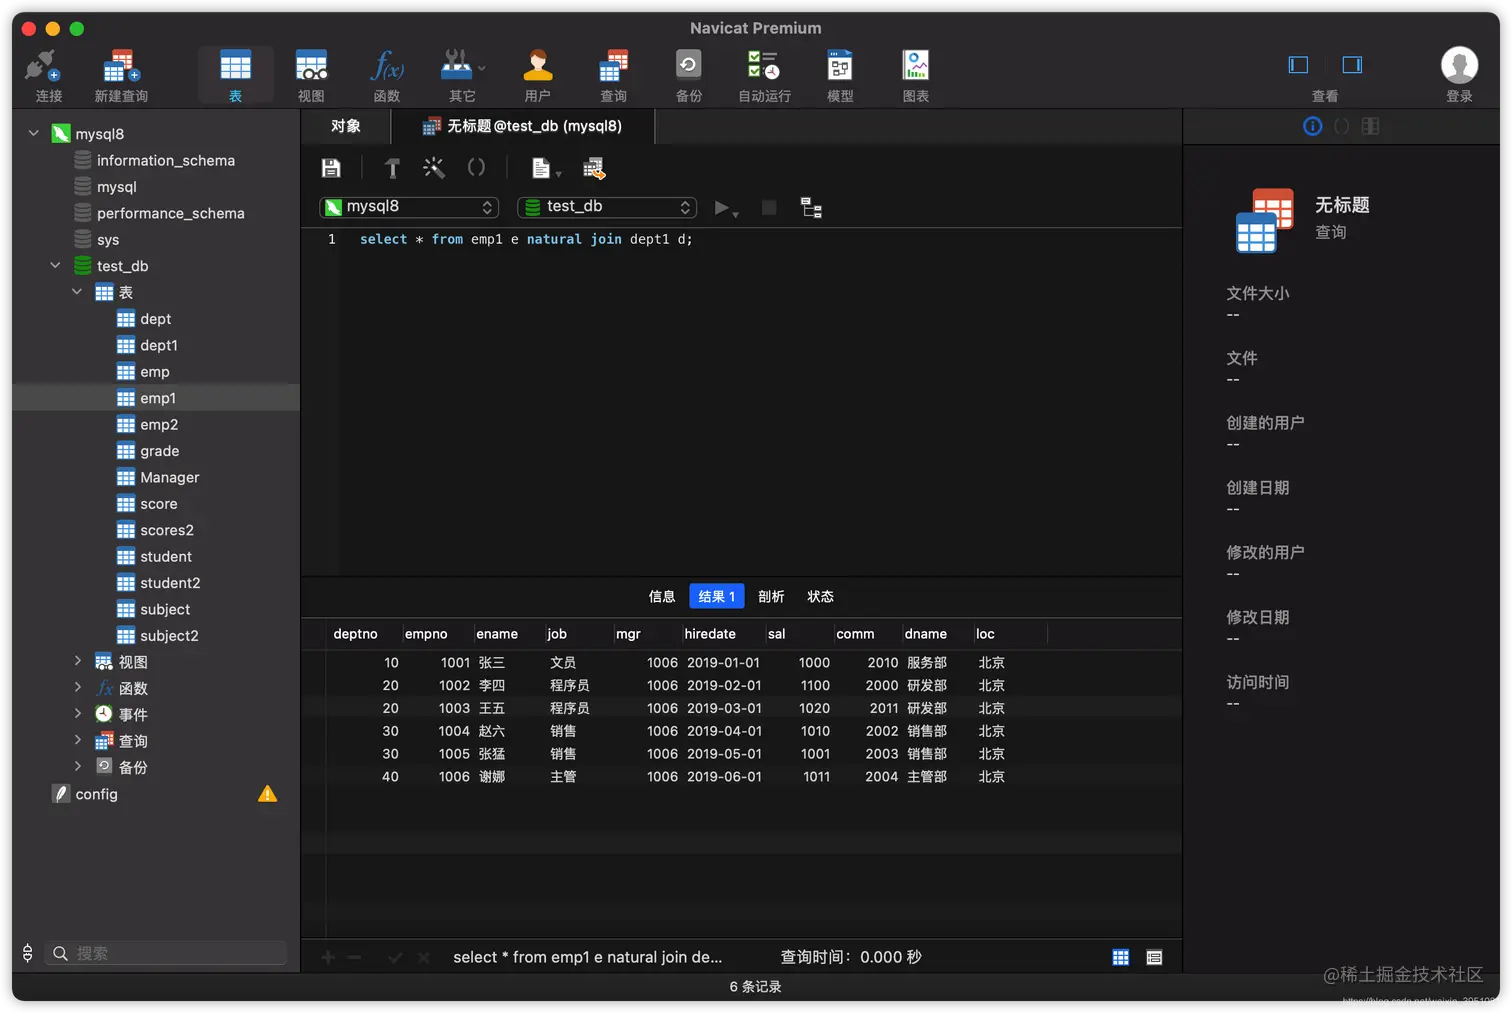The width and height of the screenshot is (1512, 1013).
Task: Show the code snippets parentheses icon in right panel
Action: point(1342,126)
